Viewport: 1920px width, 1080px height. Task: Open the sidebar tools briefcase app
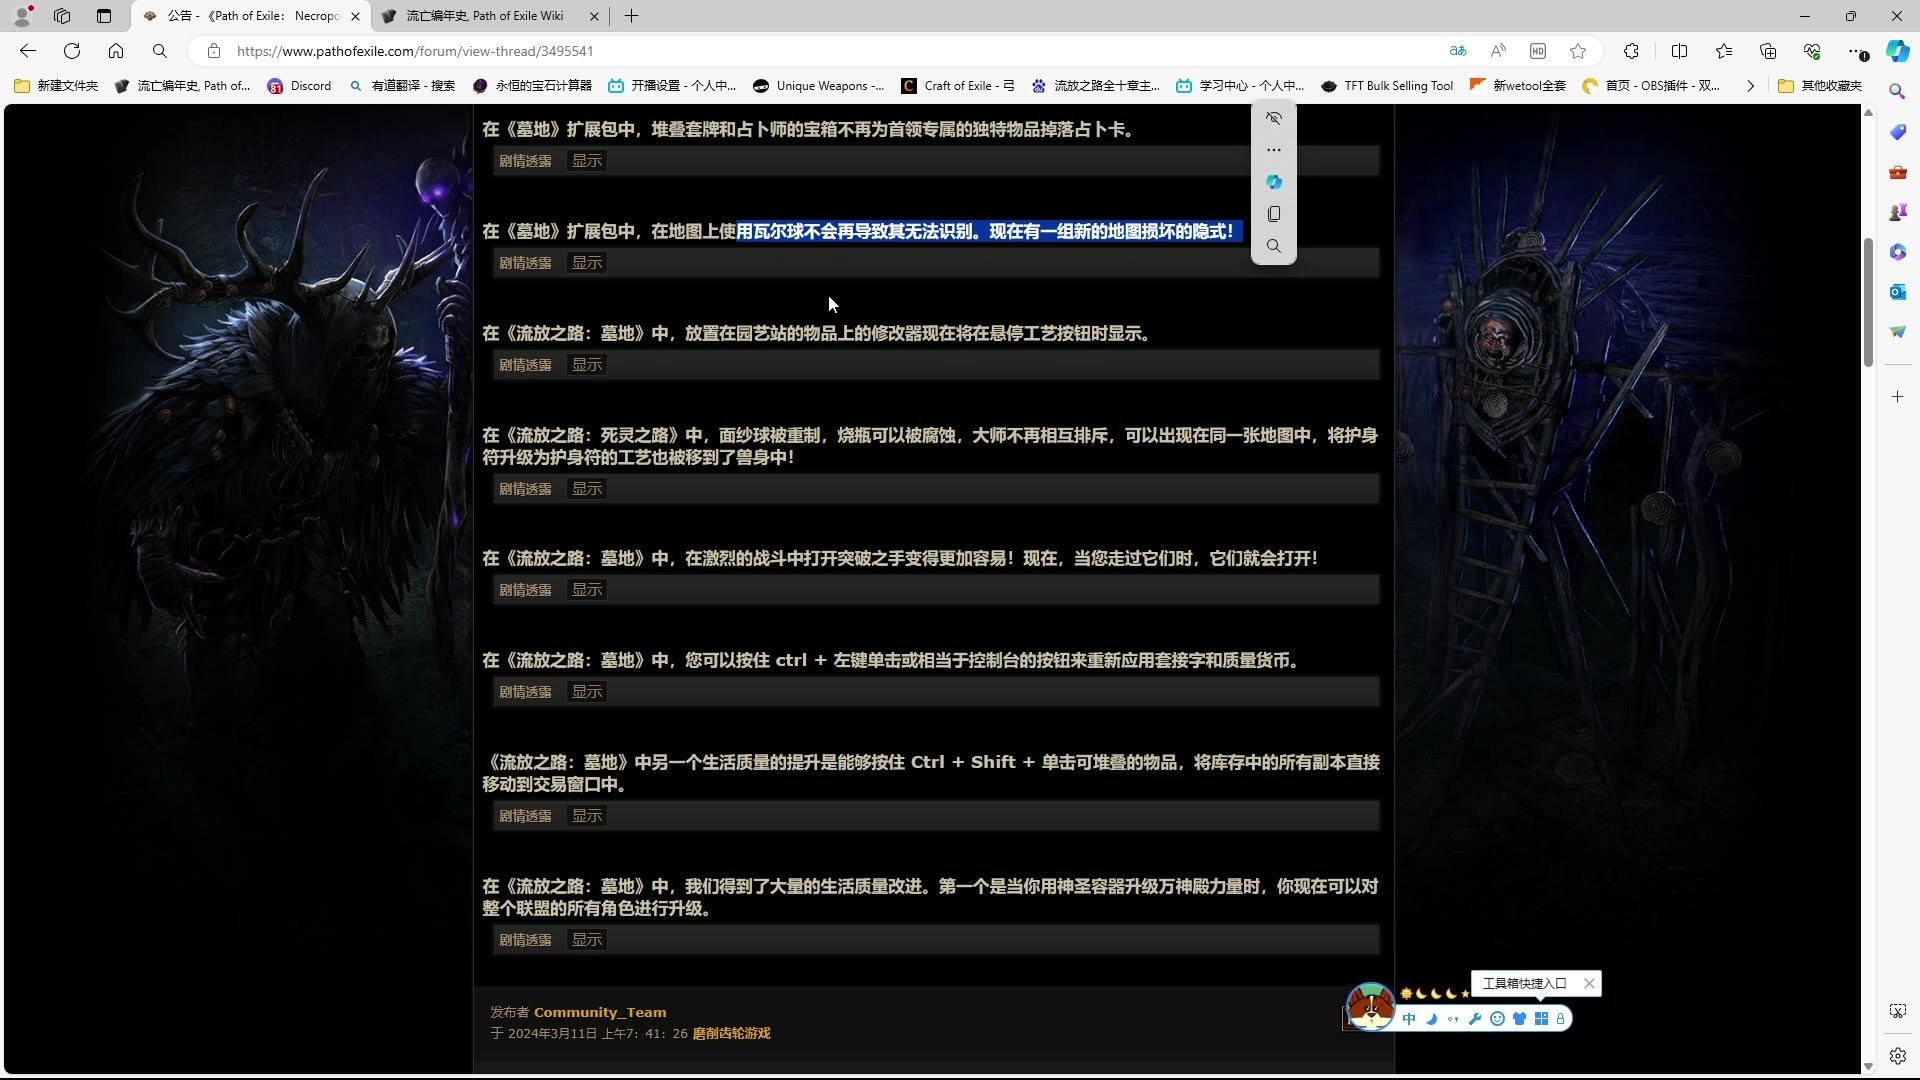(1897, 172)
